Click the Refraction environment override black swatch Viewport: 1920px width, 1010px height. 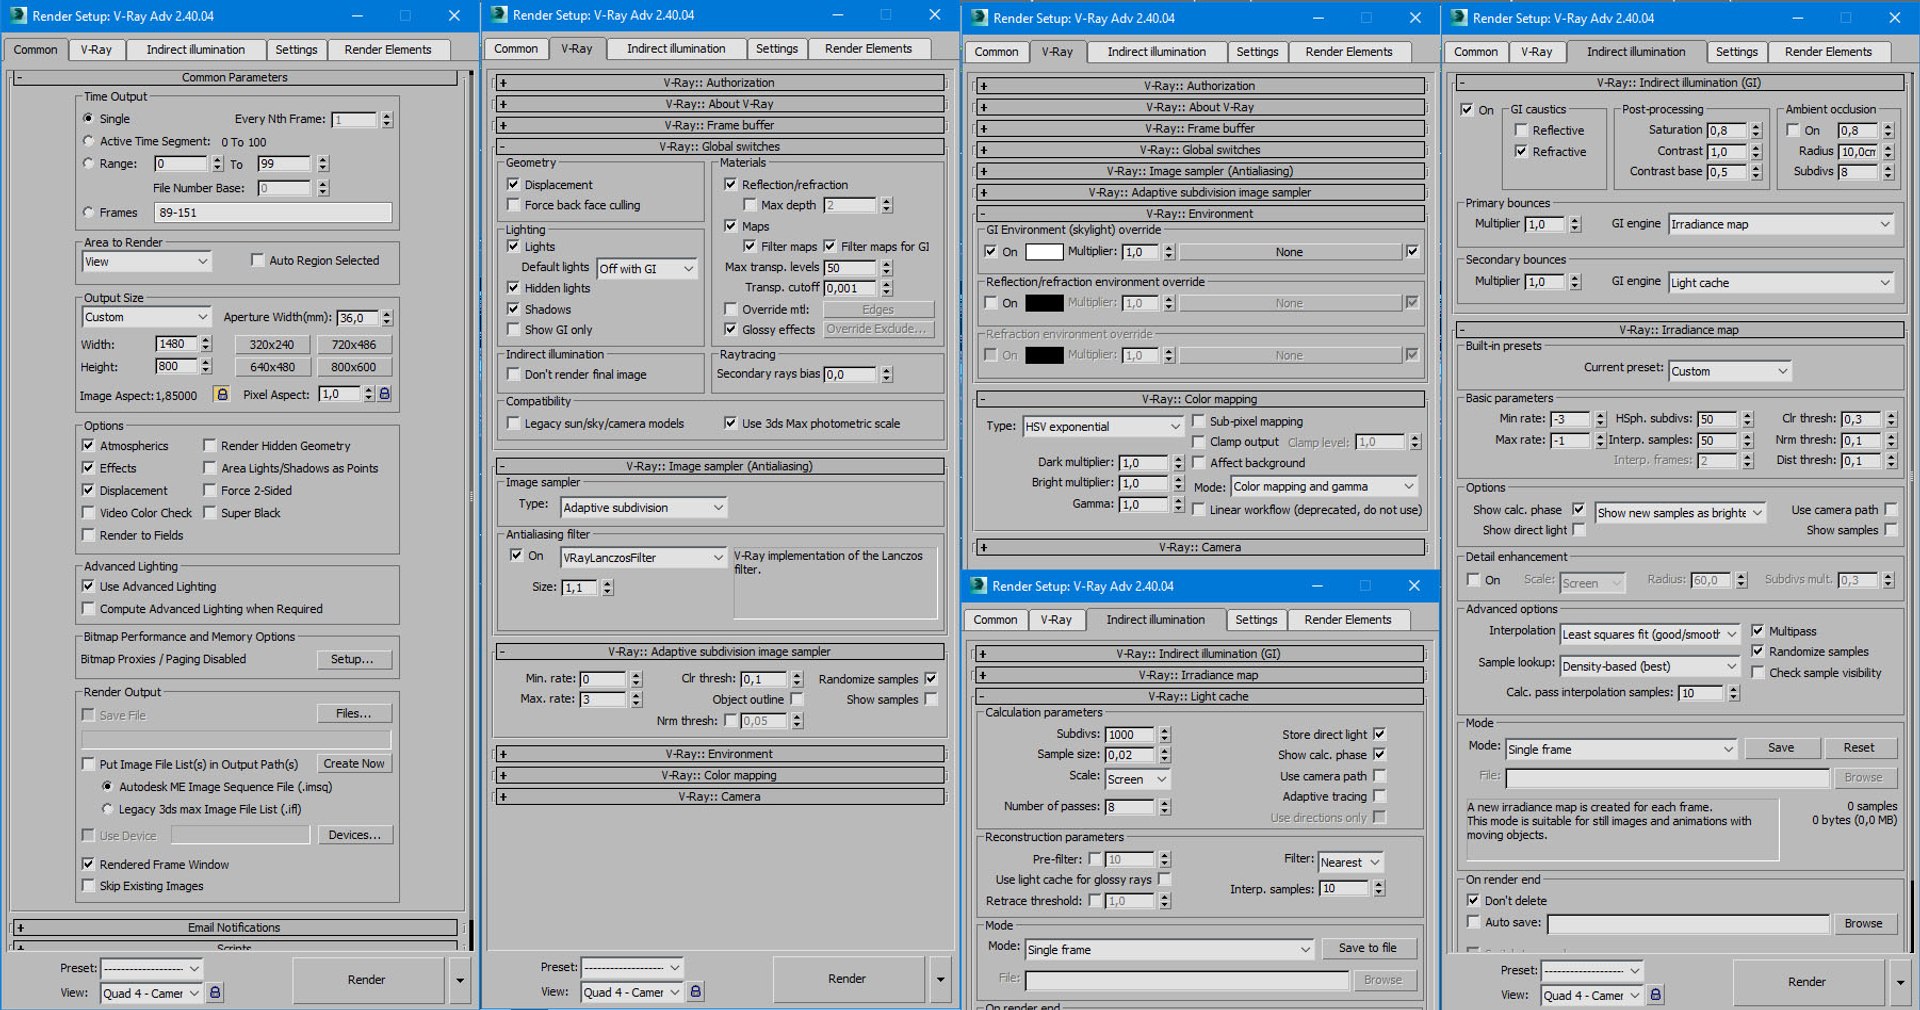click(1044, 355)
